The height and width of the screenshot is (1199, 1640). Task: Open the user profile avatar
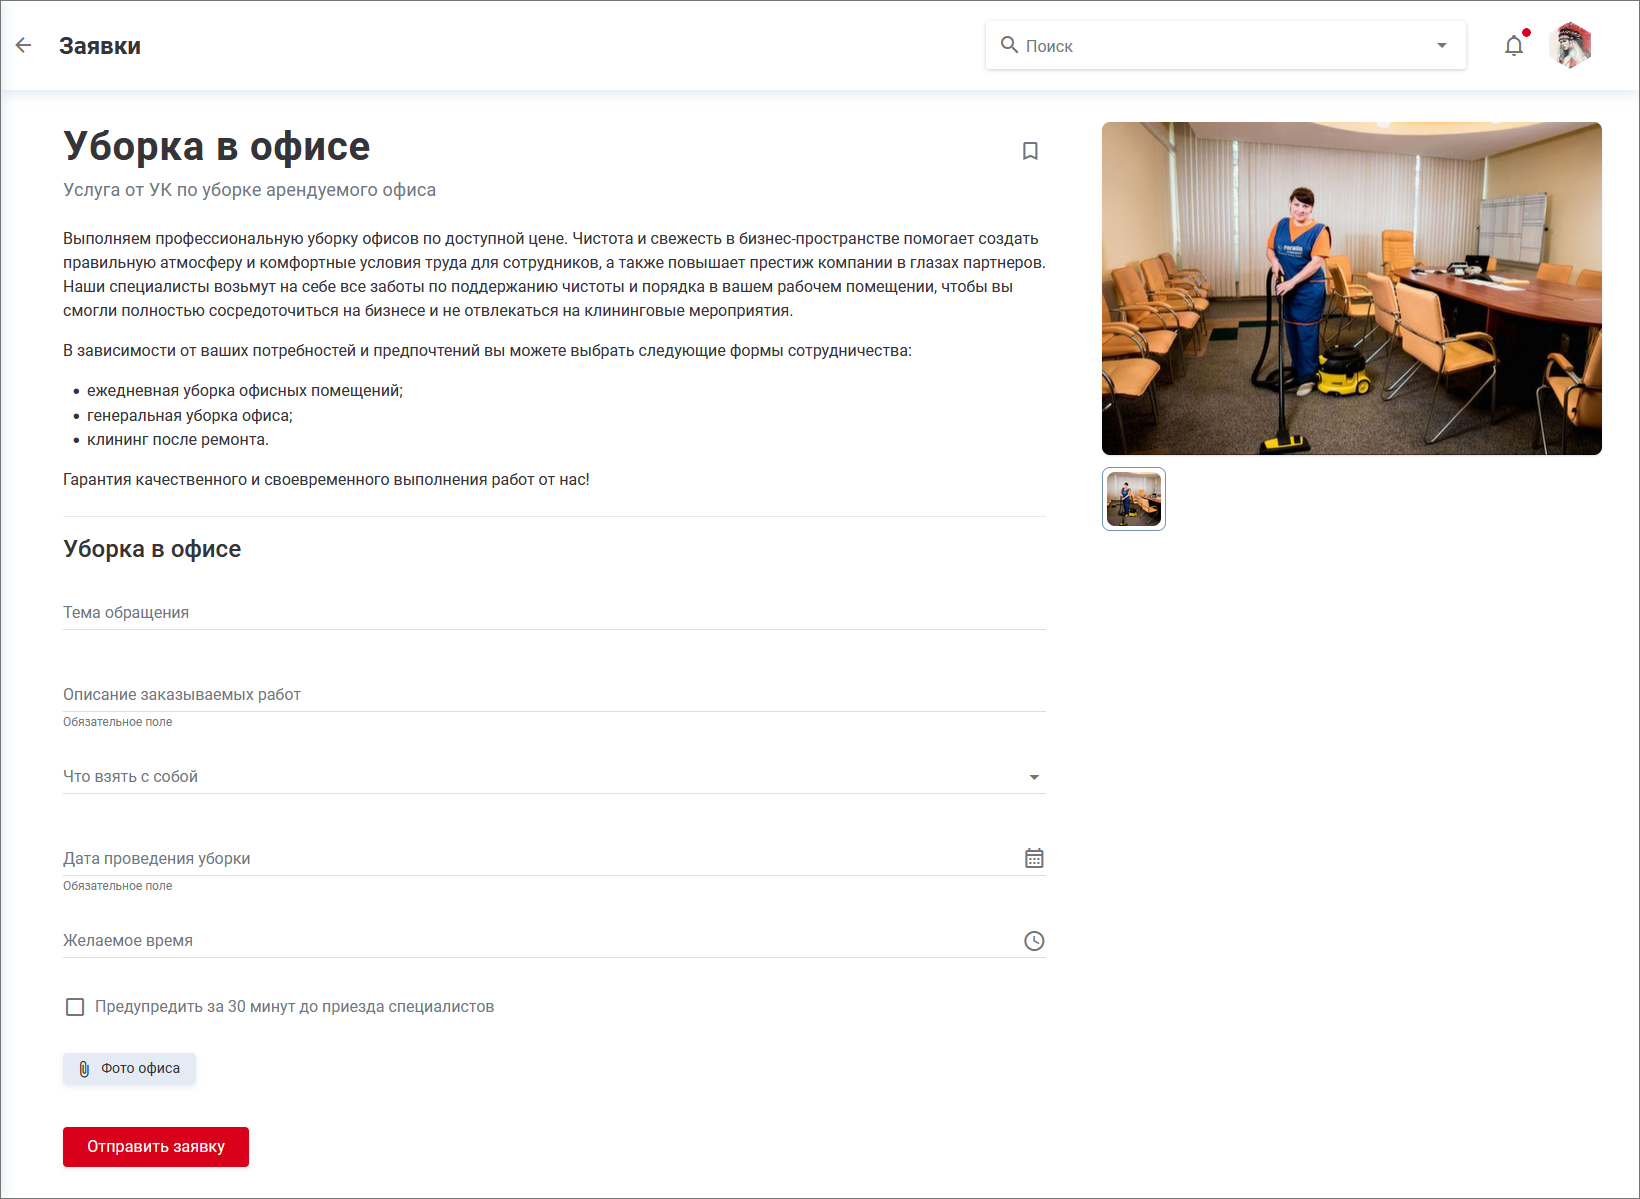(1570, 46)
